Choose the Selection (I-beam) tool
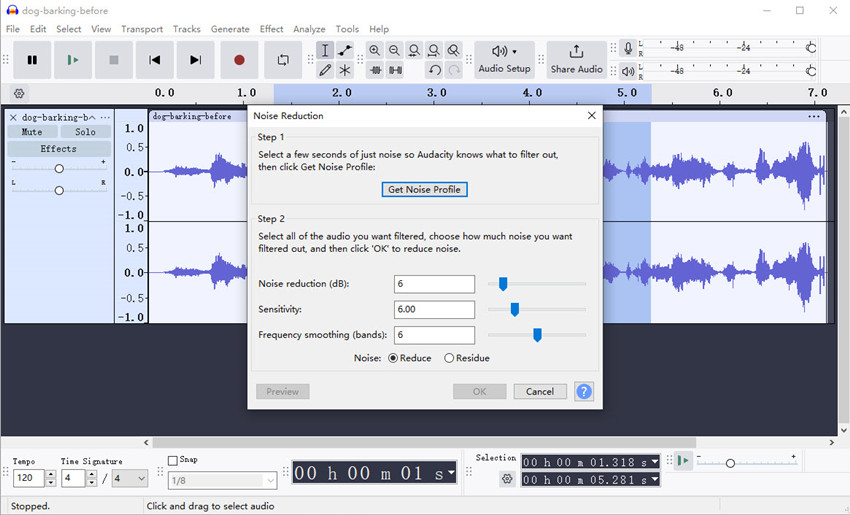This screenshot has height=515, width=850. coord(325,50)
